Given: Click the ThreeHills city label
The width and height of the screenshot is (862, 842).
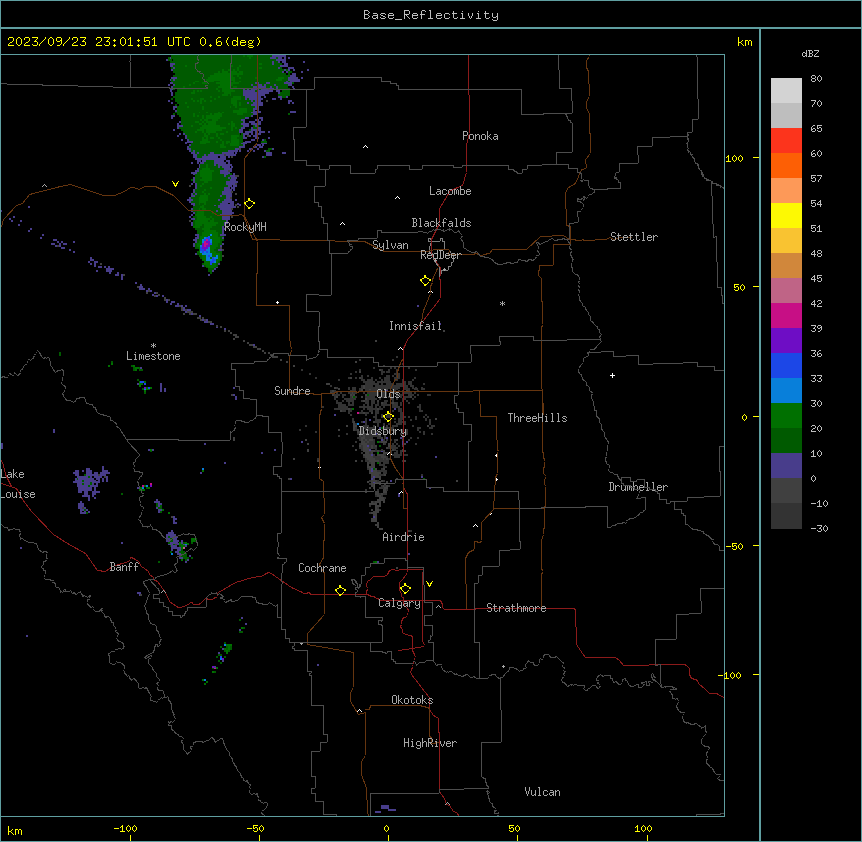Looking at the screenshot, I should pyautogui.click(x=537, y=418).
